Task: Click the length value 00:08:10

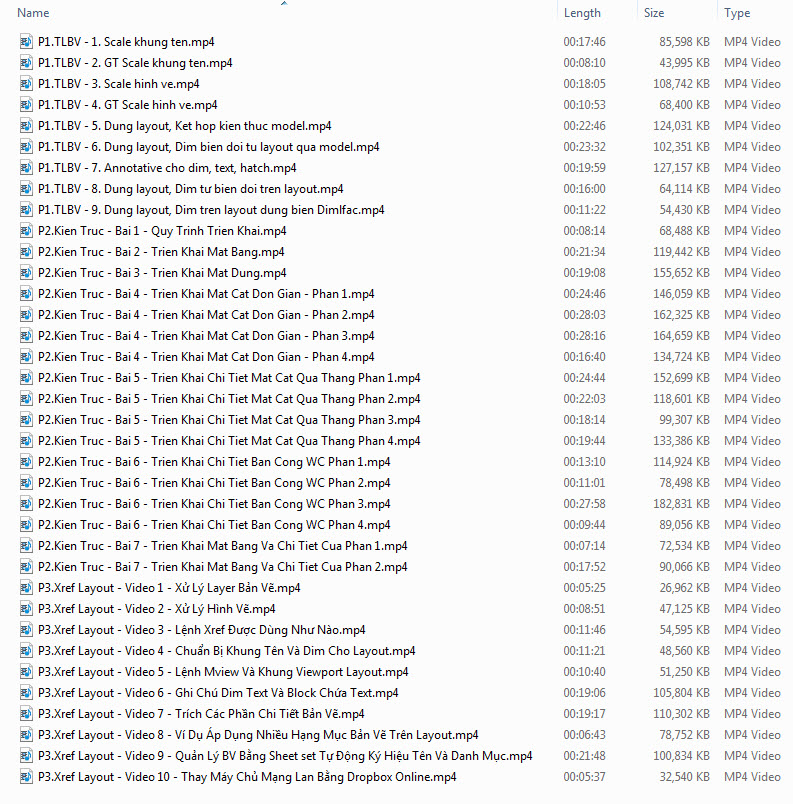Action: pyautogui.click(x=584, y=63)
